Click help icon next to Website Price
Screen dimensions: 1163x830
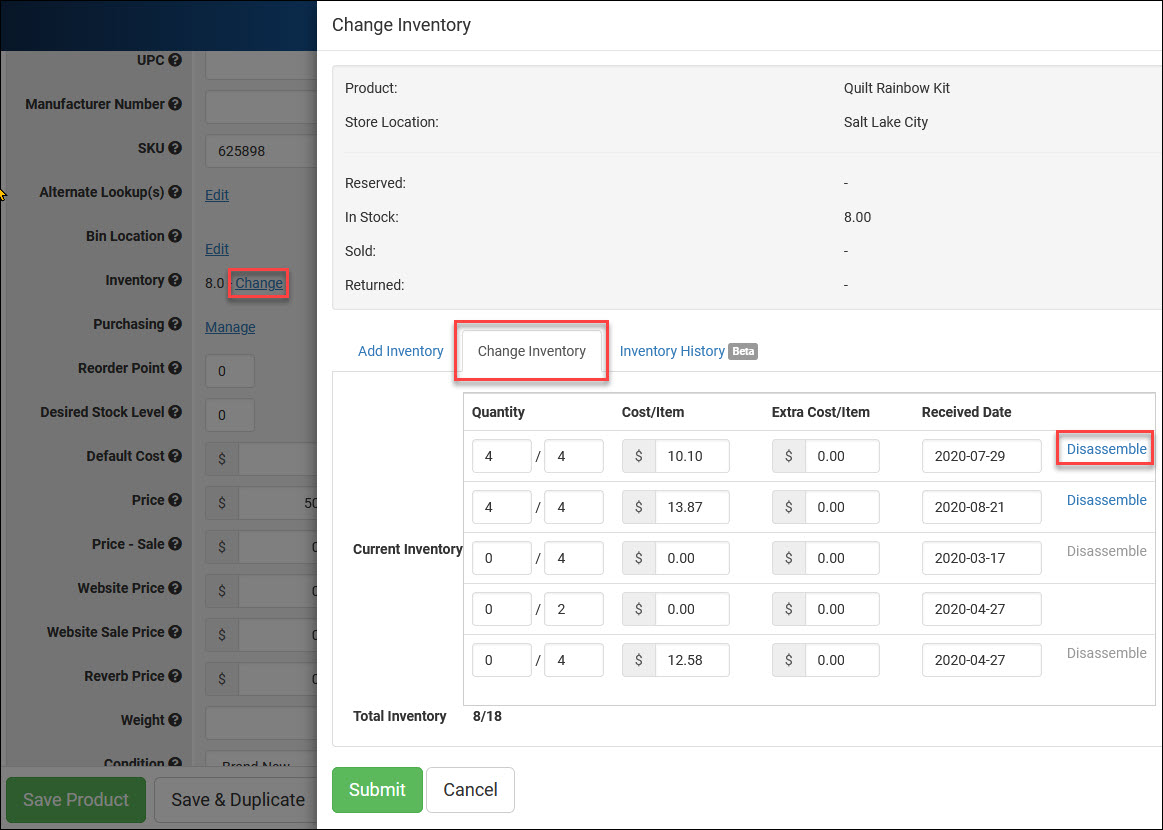[175, 588]
